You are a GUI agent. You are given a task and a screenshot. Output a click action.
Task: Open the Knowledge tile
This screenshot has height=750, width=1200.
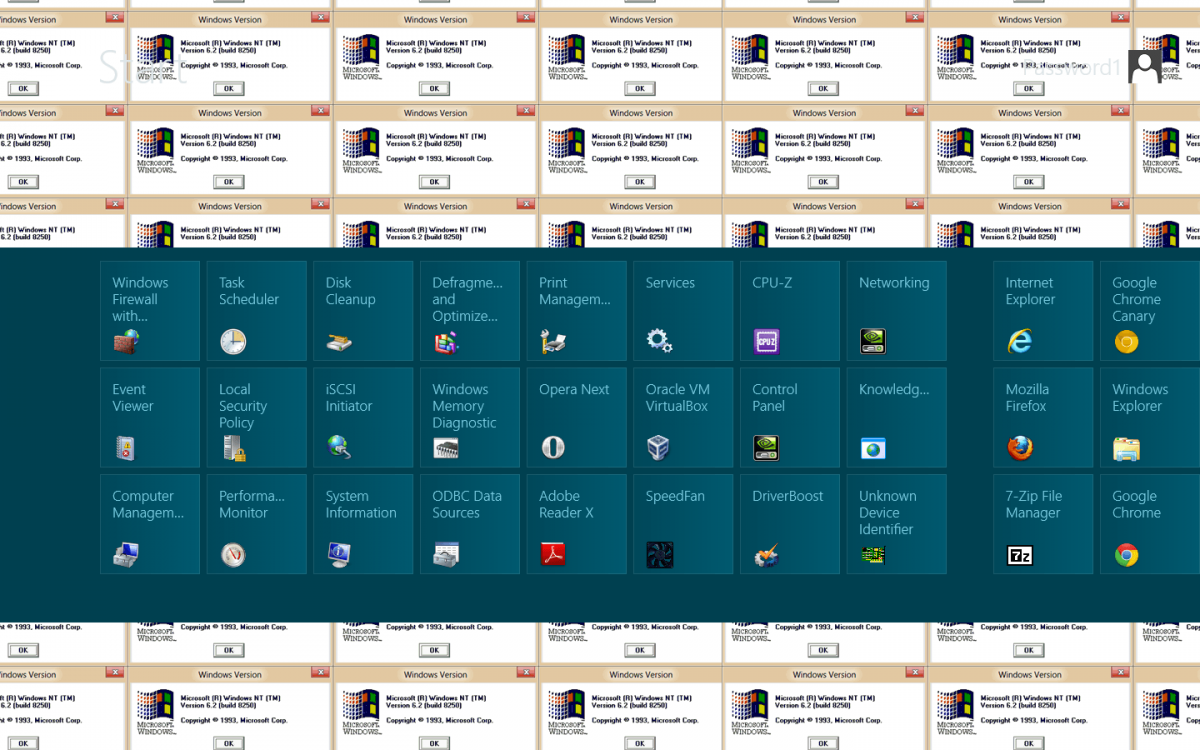coord(897,418)
